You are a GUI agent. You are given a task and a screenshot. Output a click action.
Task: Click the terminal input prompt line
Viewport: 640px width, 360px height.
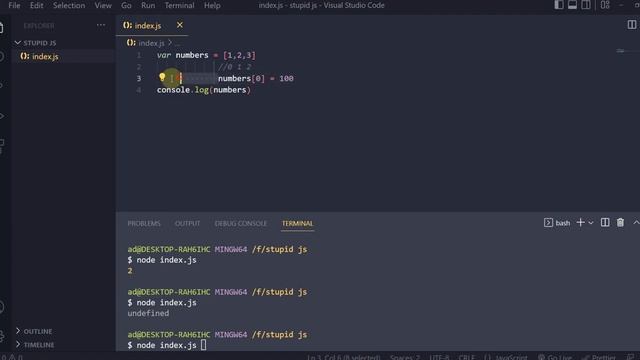point(167,345)
